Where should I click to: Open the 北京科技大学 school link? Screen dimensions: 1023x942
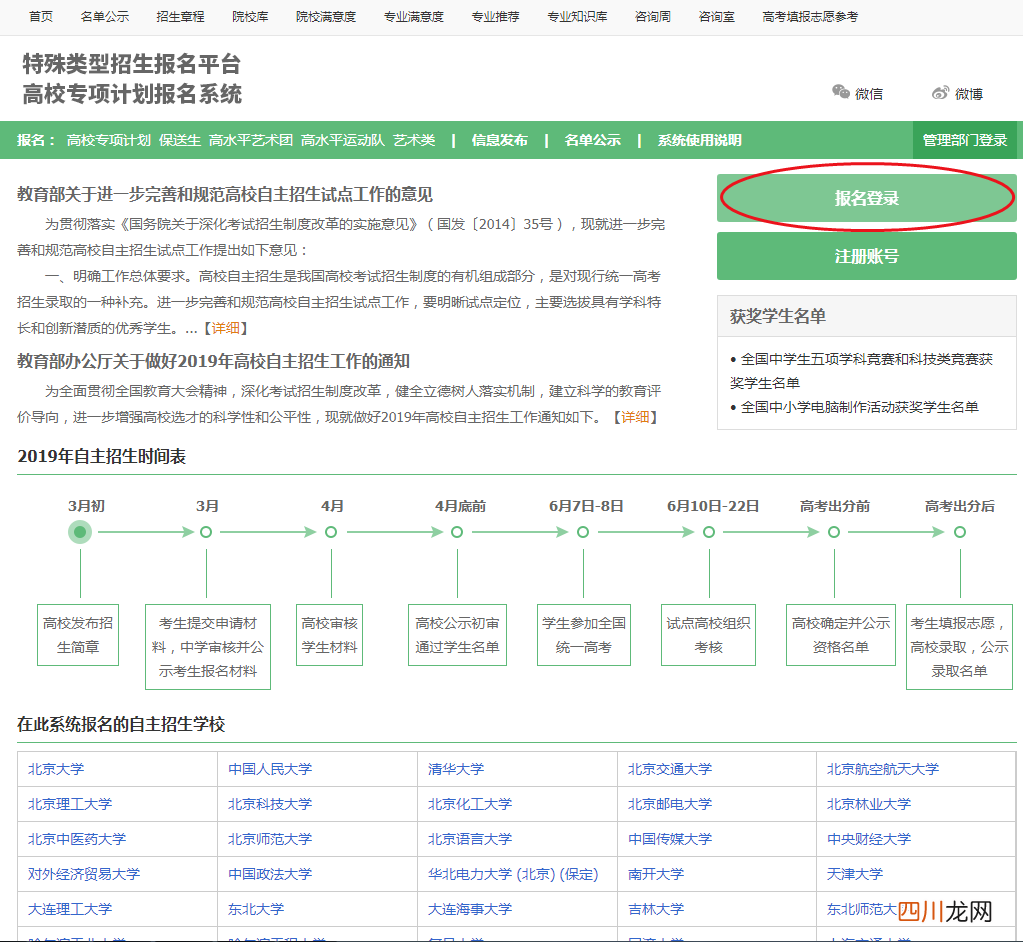270,804
